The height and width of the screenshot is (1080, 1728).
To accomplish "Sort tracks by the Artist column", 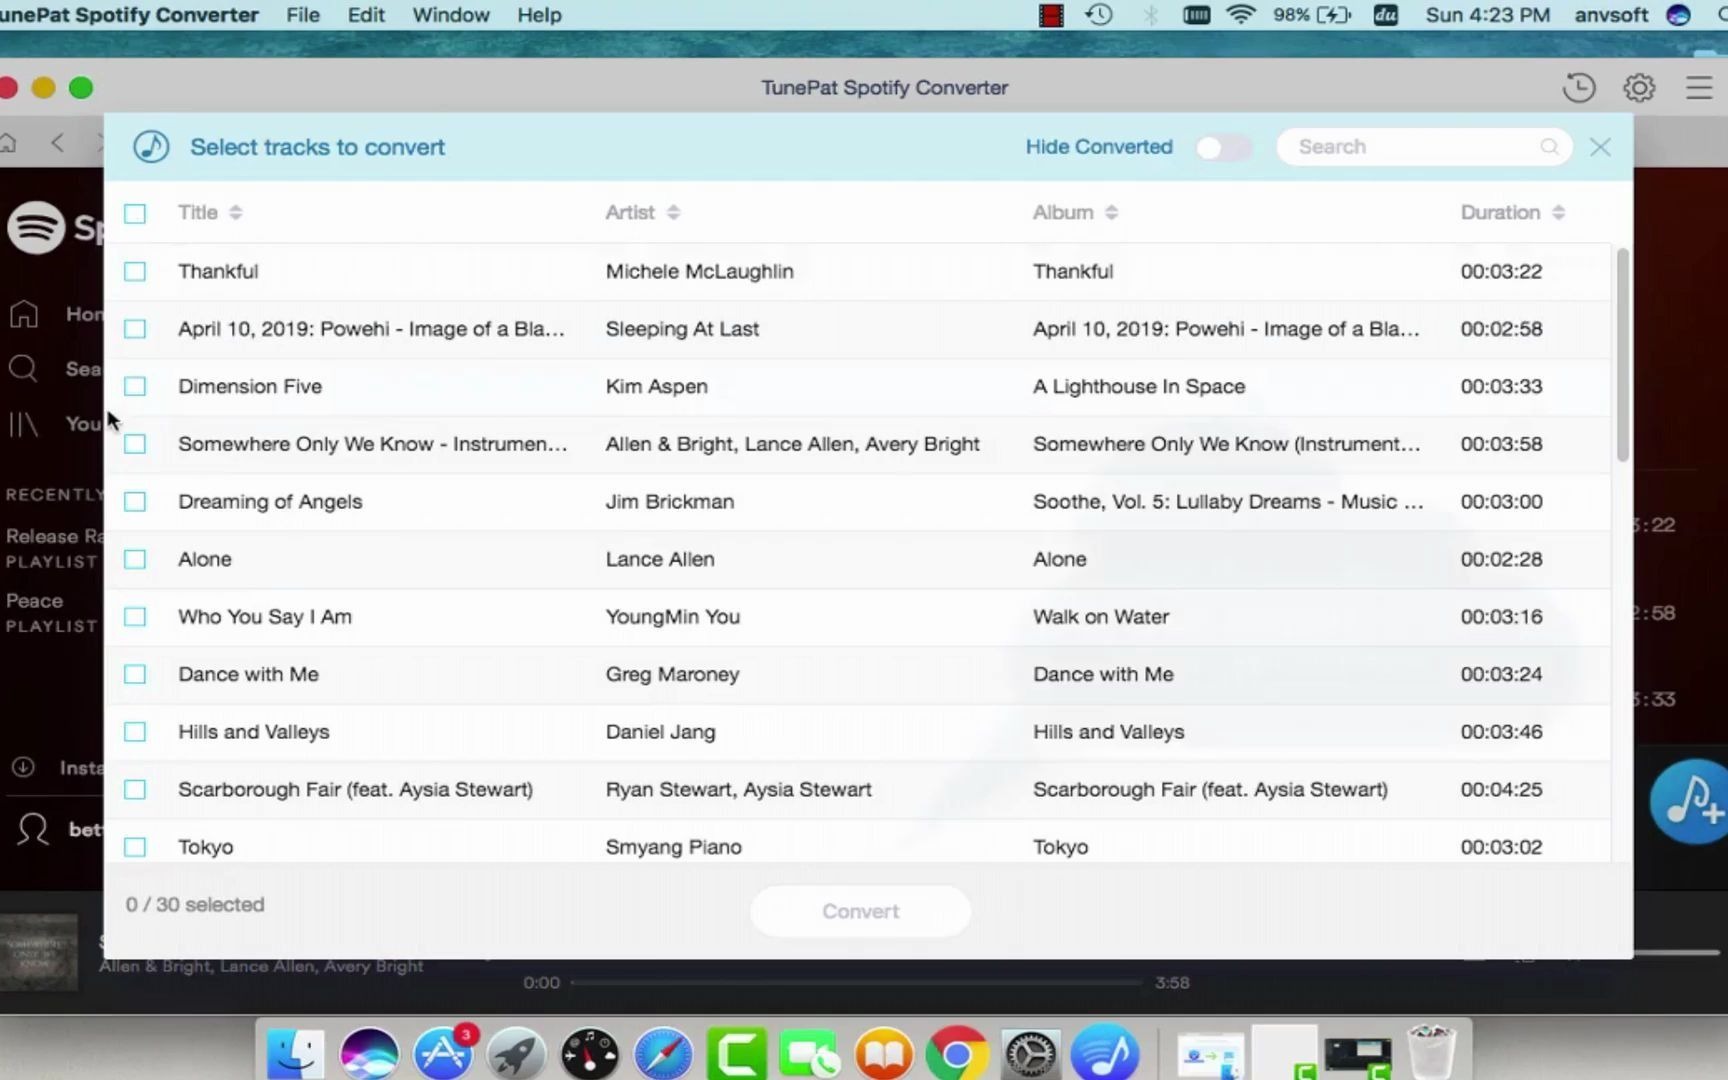I will [672, 212].
